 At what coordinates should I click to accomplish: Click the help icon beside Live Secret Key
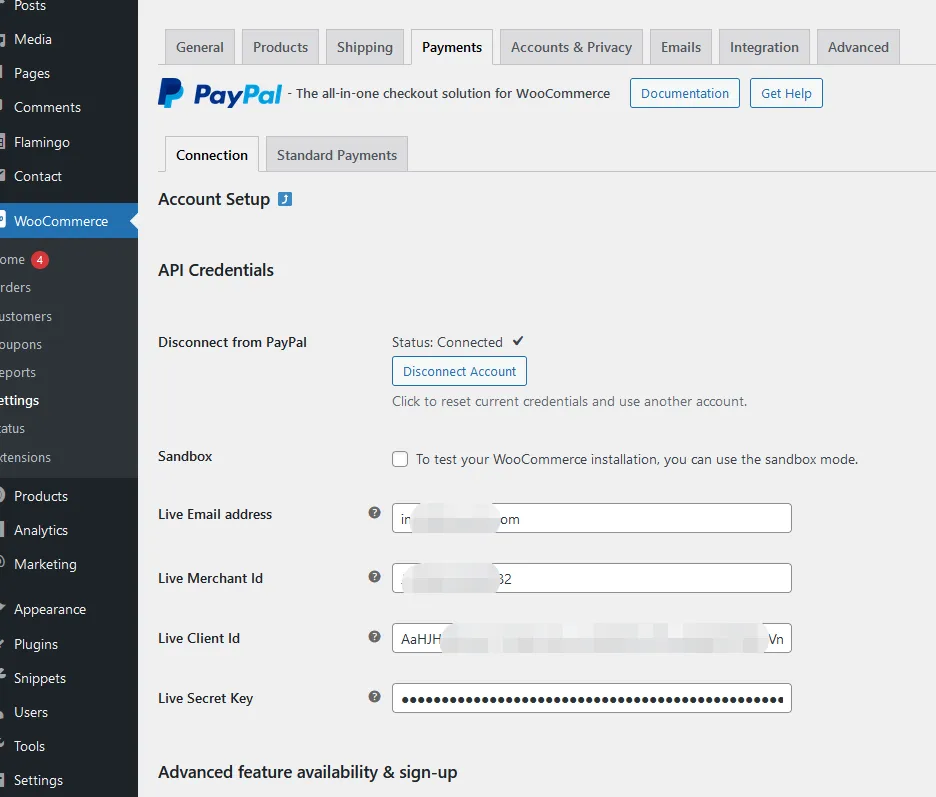point(375,697)
